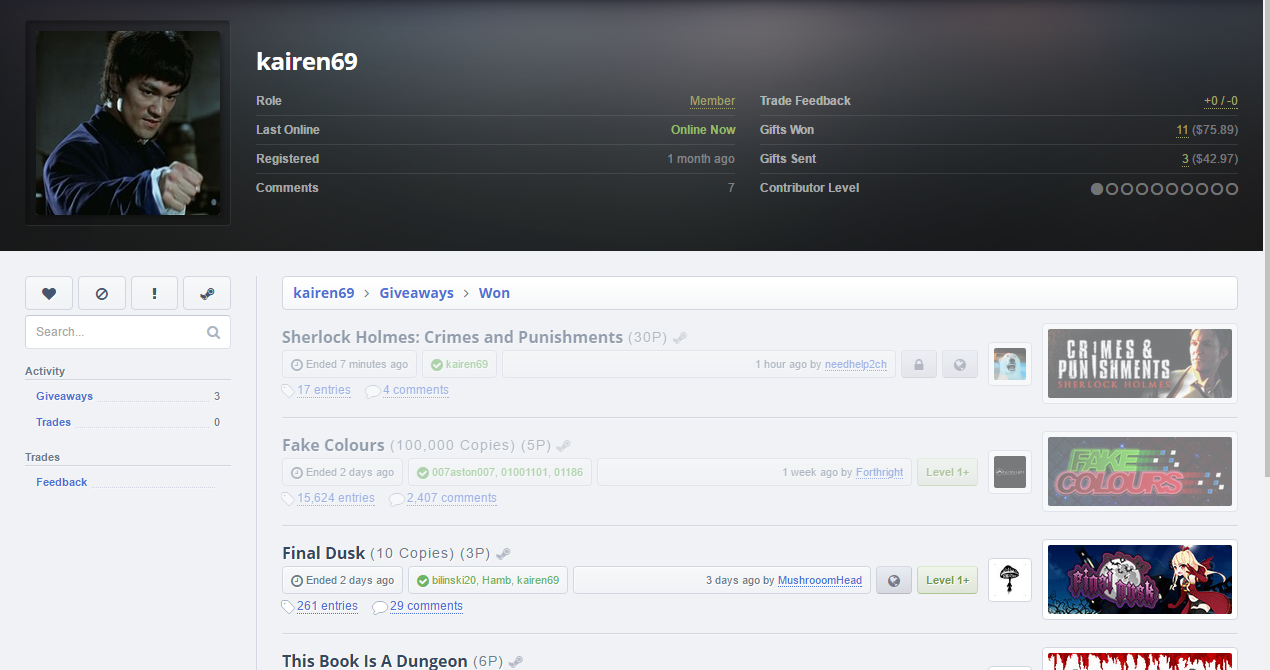
Task: Click kairen69 in the breadcrumb
Action: coord(324,293)
